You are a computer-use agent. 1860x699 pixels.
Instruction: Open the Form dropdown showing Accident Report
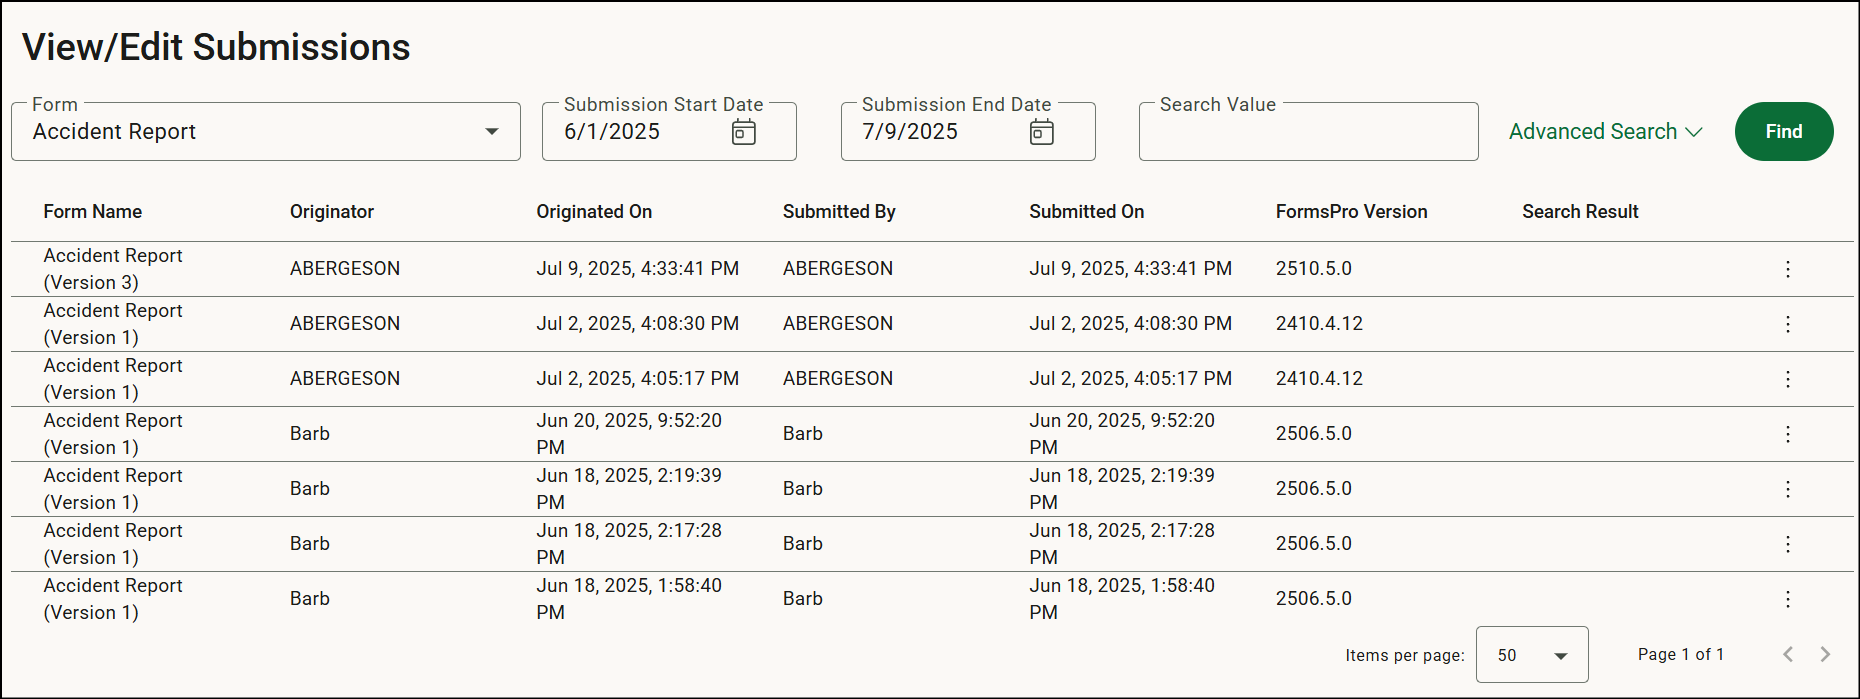click(x=266, y=132)
